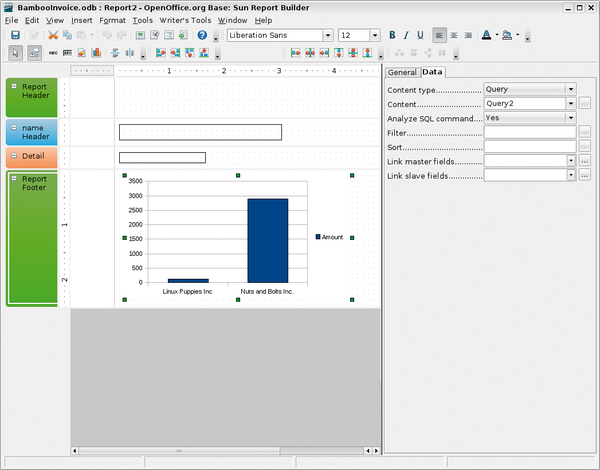Toggle bold formatting

(x=392, y=35)
